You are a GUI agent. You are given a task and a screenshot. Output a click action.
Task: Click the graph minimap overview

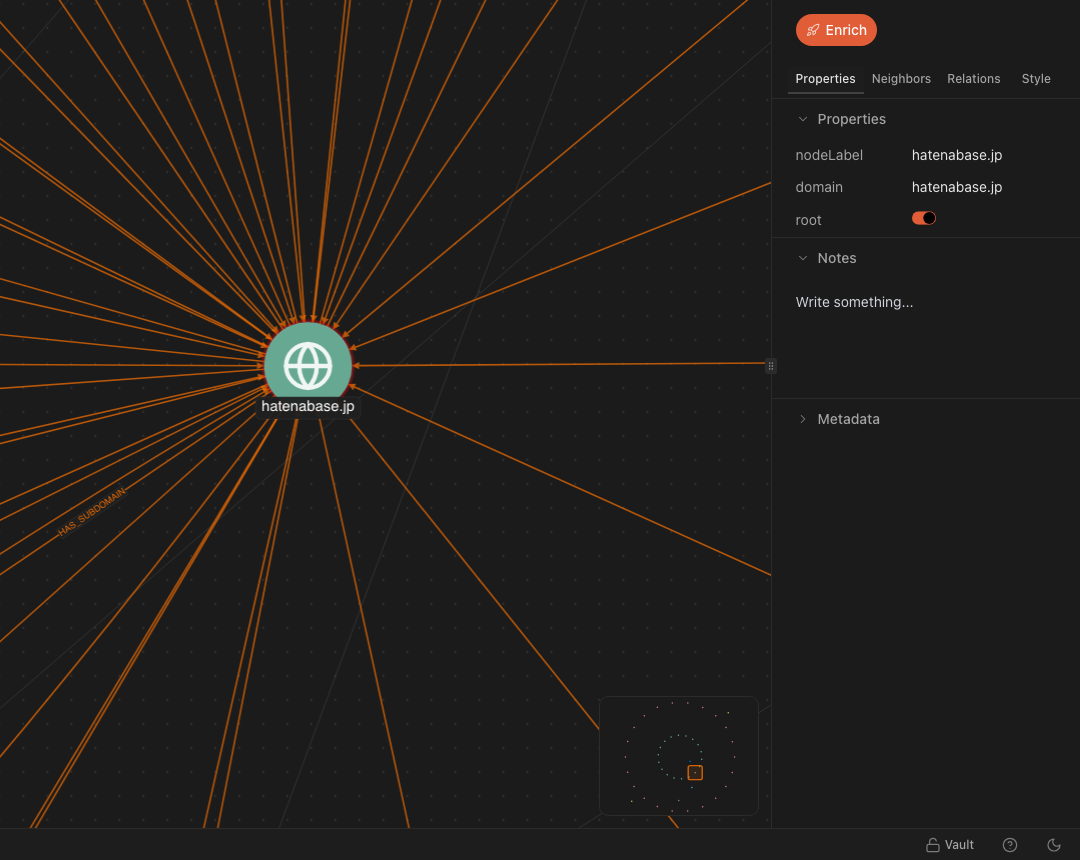678,755
